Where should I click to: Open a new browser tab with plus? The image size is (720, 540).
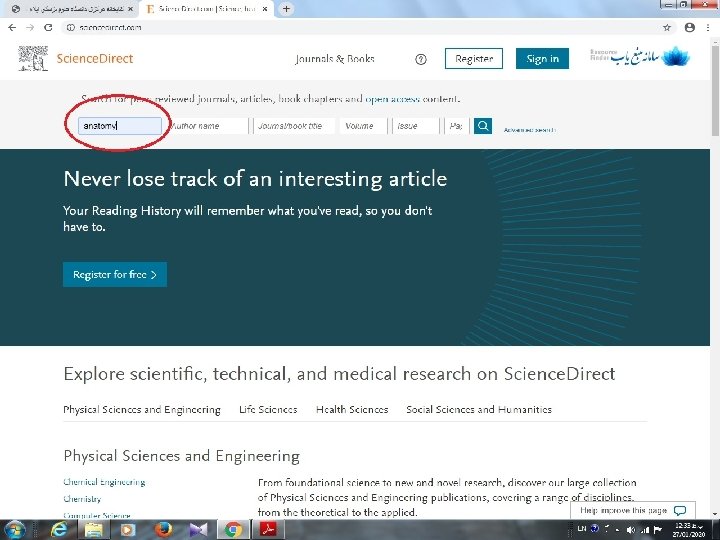[x=286, y=9]
